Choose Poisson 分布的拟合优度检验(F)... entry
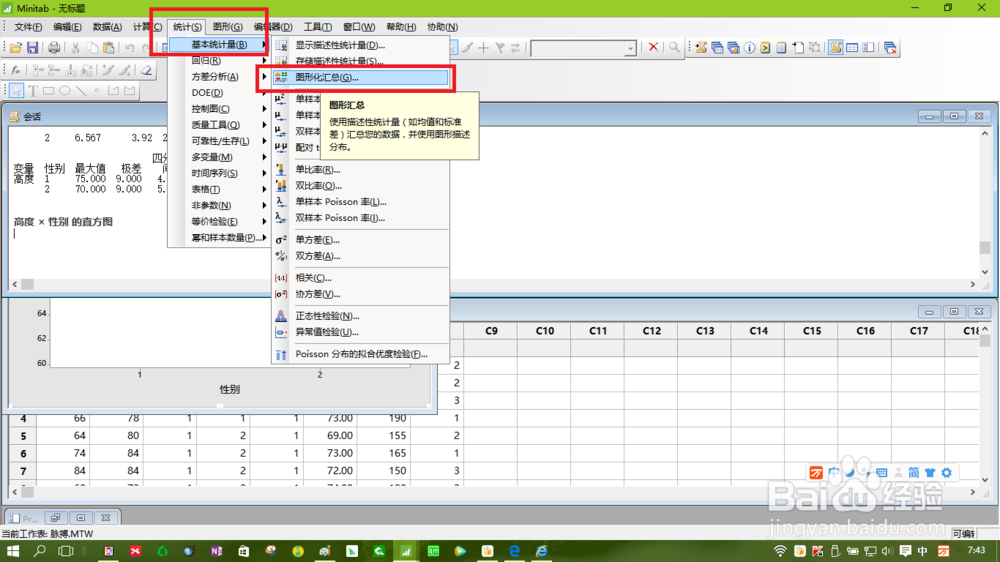 pyautogui.click(x=361, y=354)
